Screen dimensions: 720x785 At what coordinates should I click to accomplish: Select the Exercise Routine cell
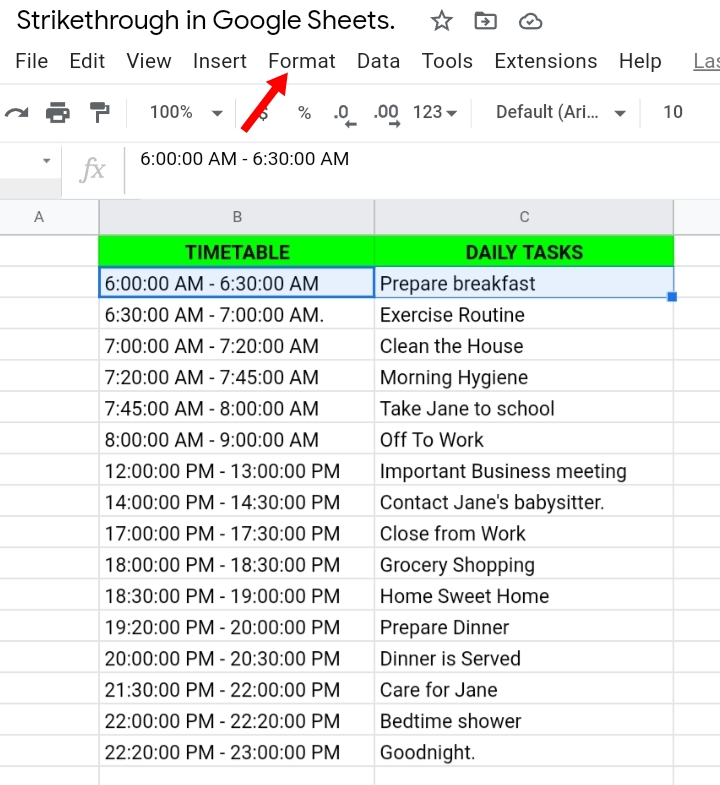pos(524,314)
